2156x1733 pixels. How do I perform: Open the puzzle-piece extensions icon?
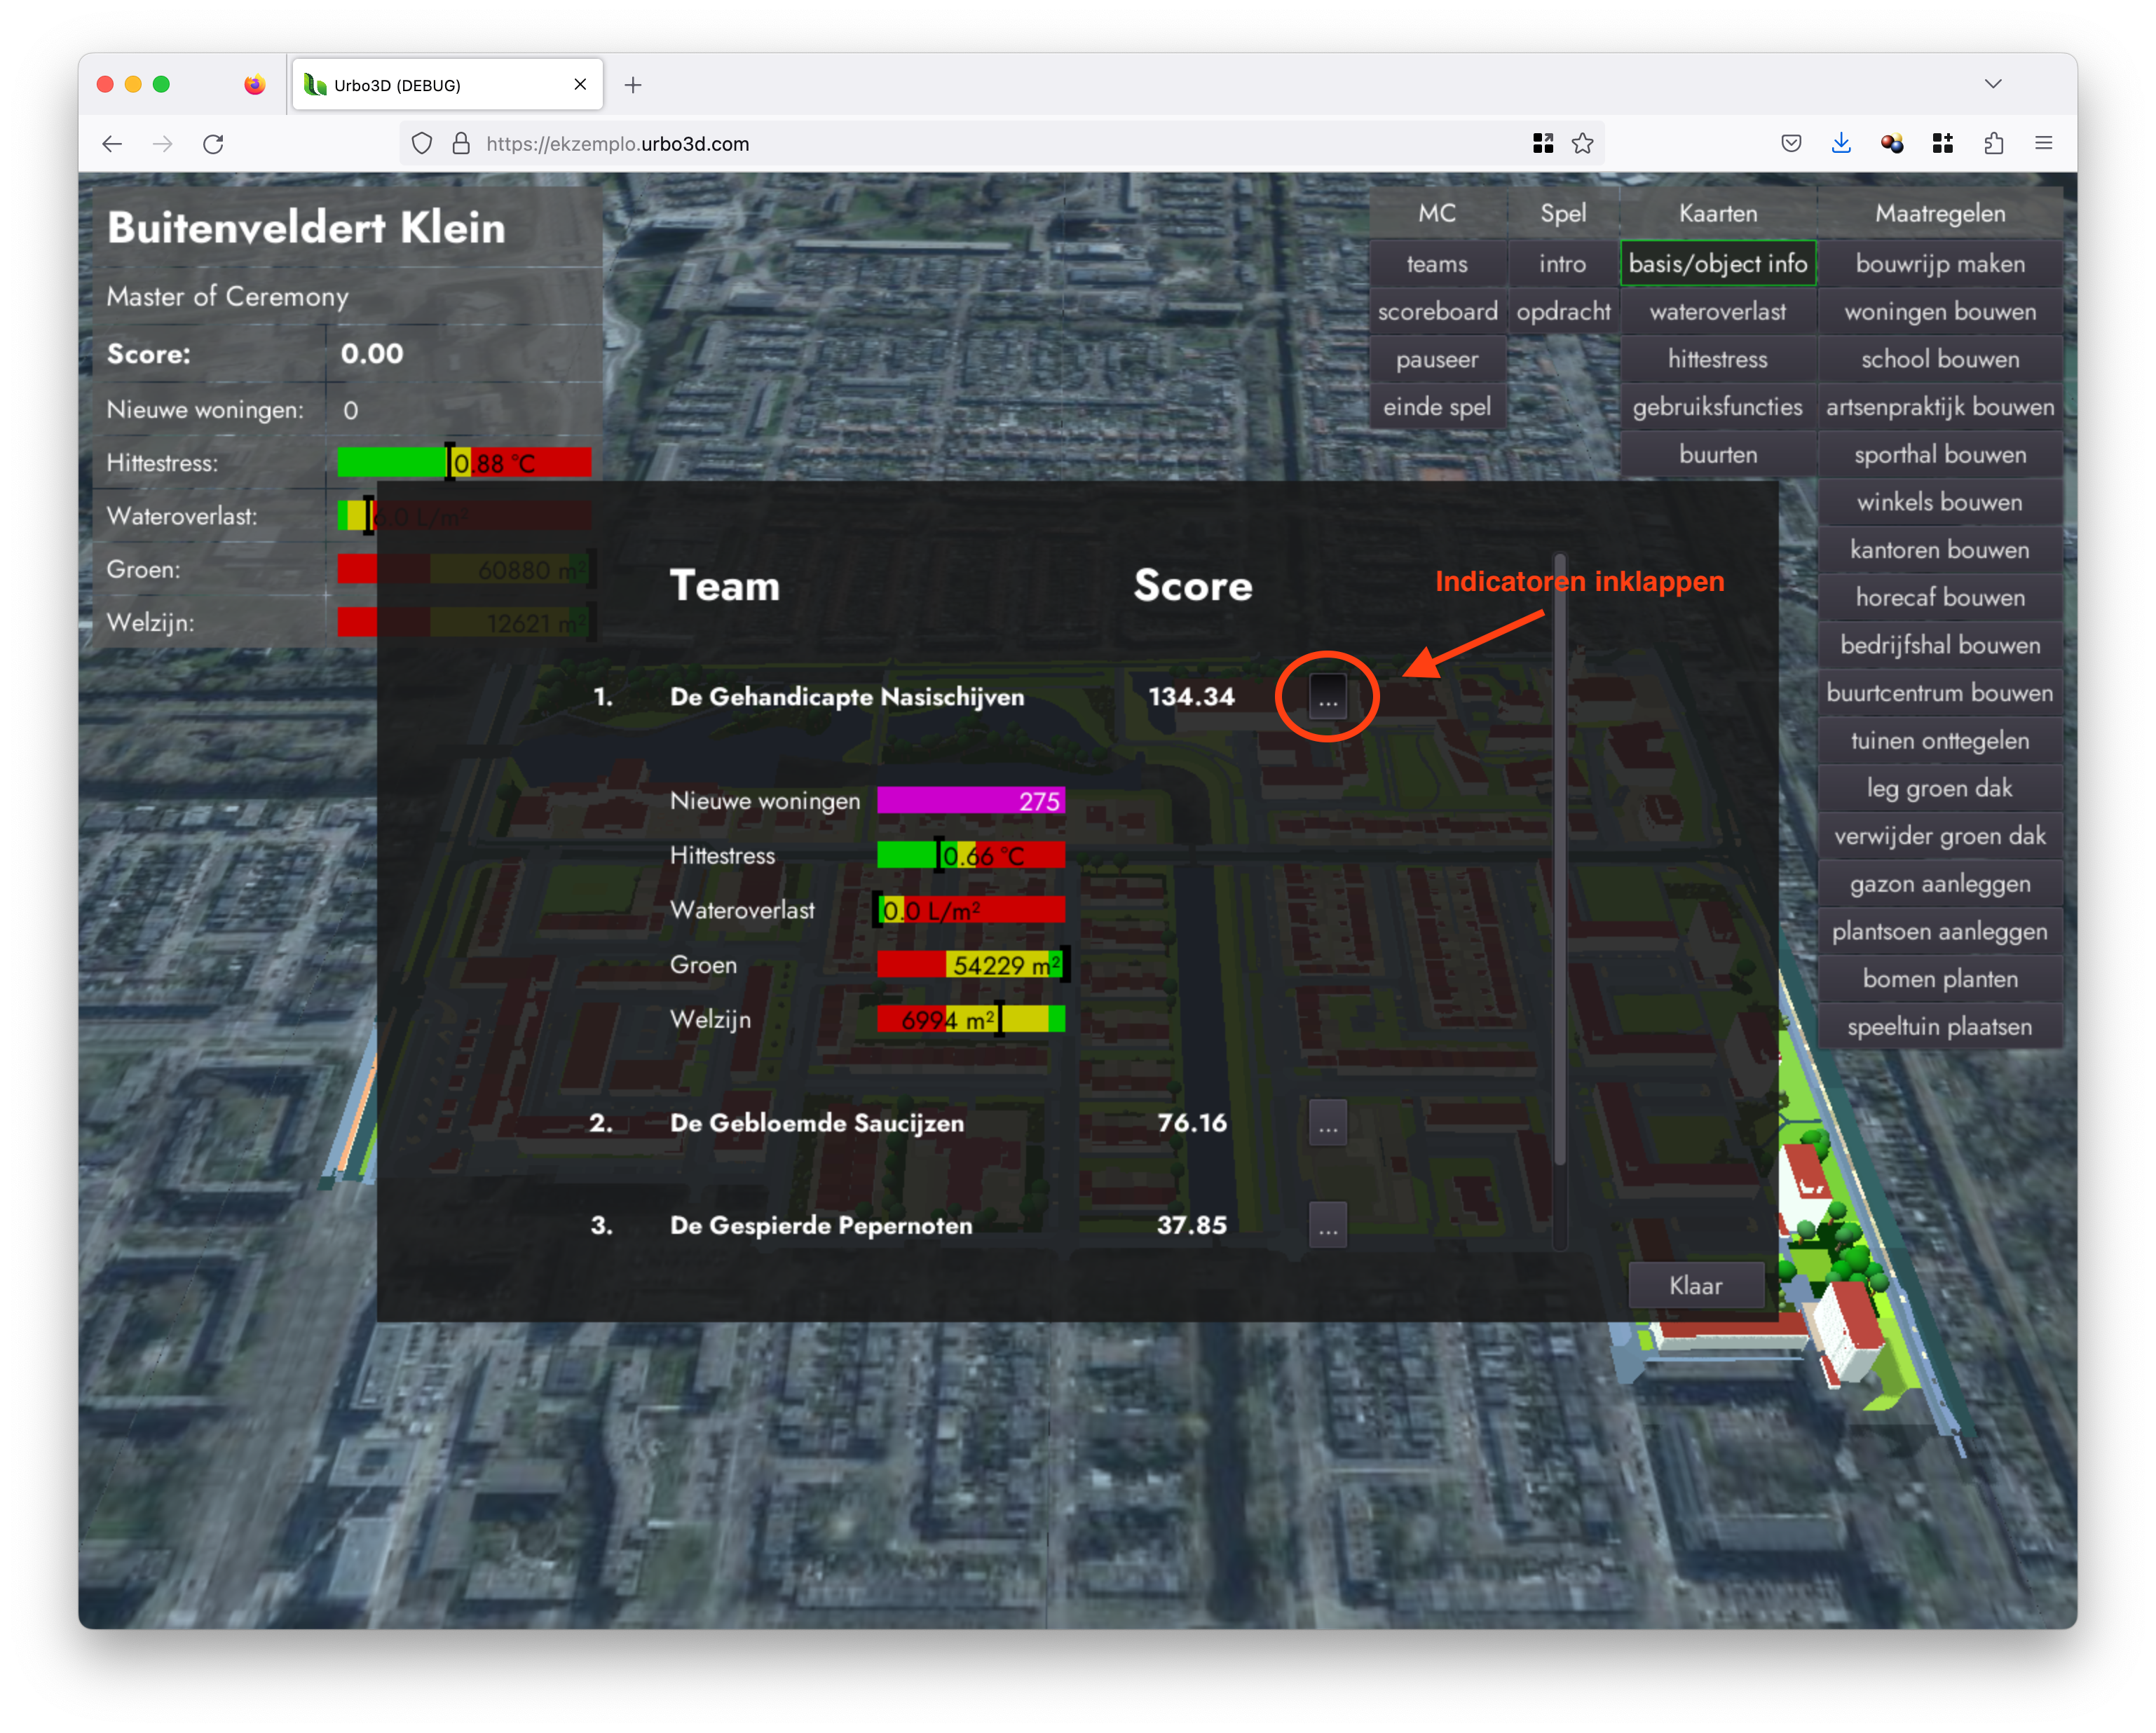coord(1993,144)
